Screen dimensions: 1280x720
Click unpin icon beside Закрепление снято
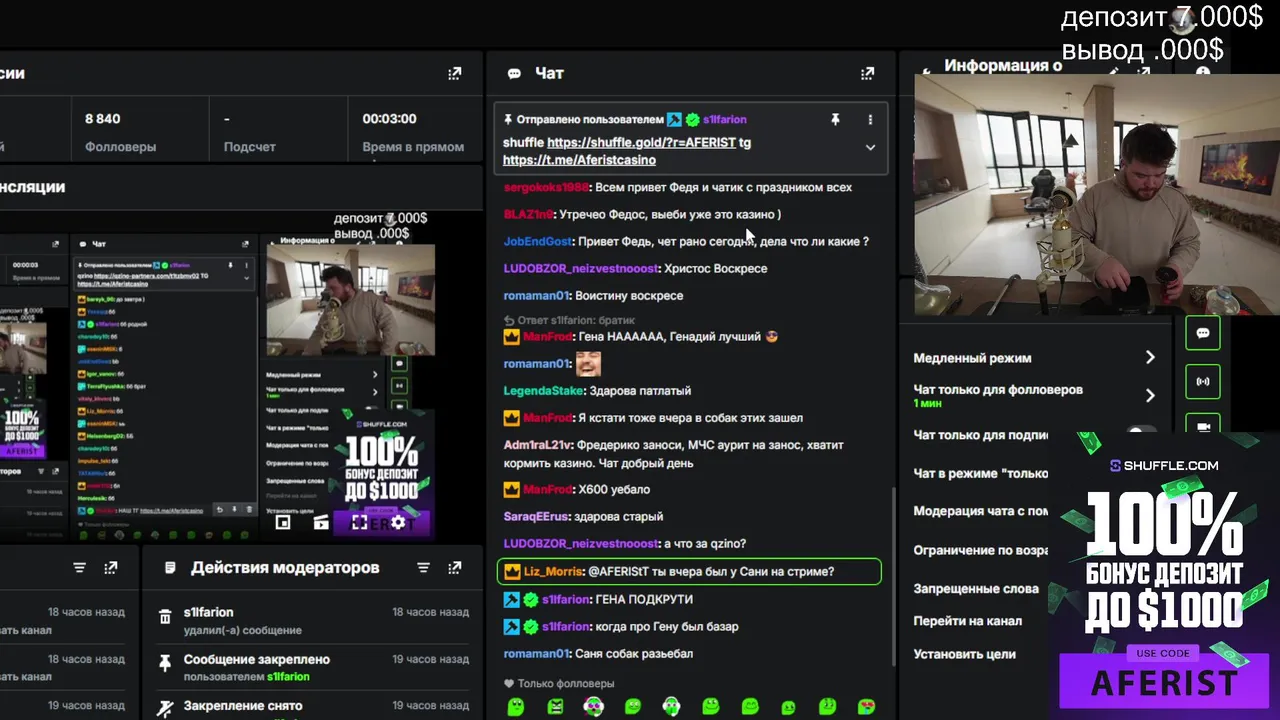pos(165,708)
